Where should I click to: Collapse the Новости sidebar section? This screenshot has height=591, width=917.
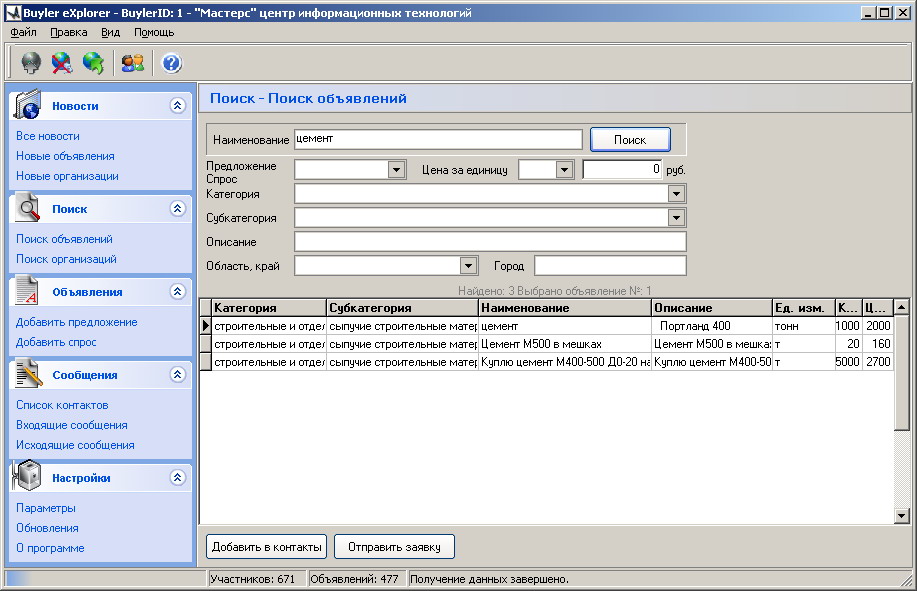[178, 106]
